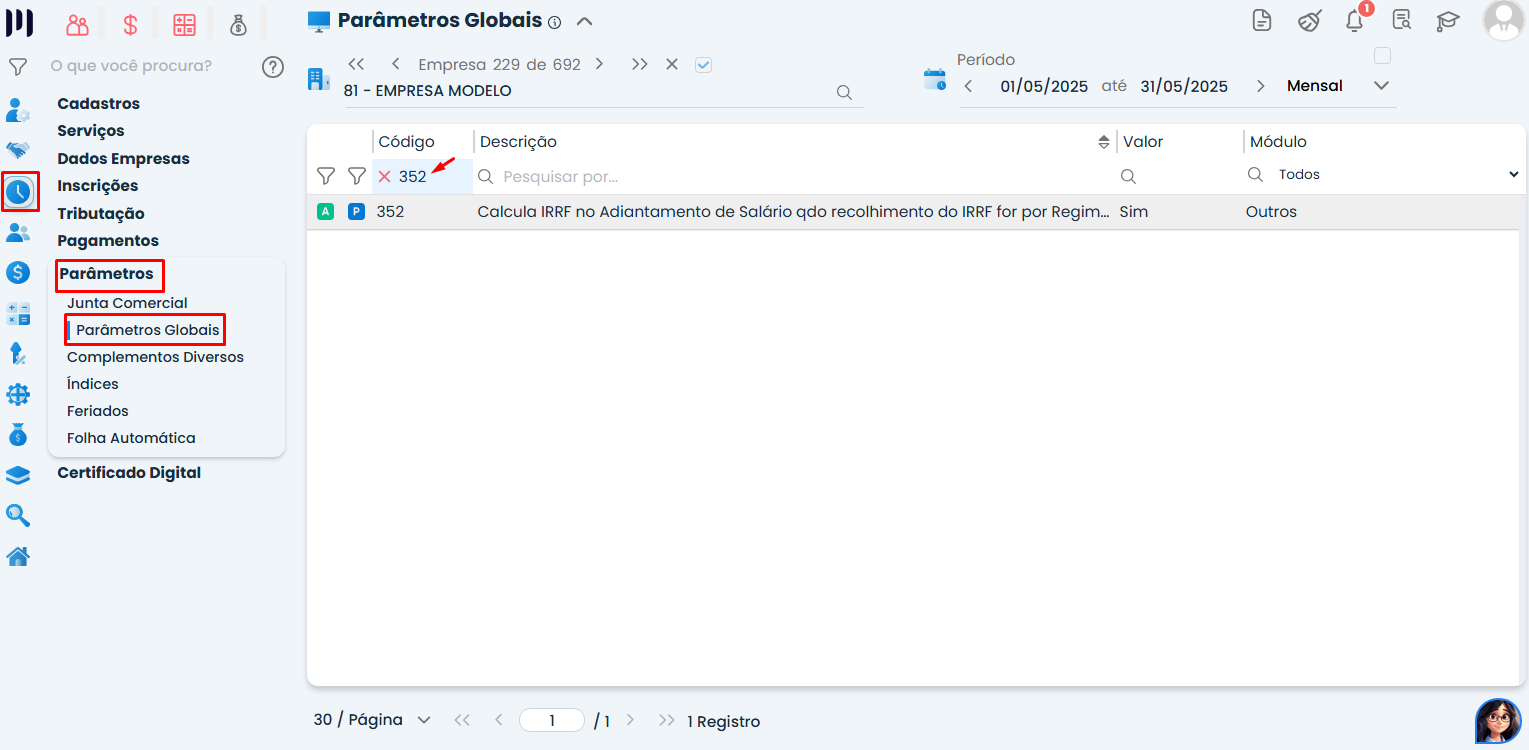Select the blue calculator sidebar module

coord(18,313)
